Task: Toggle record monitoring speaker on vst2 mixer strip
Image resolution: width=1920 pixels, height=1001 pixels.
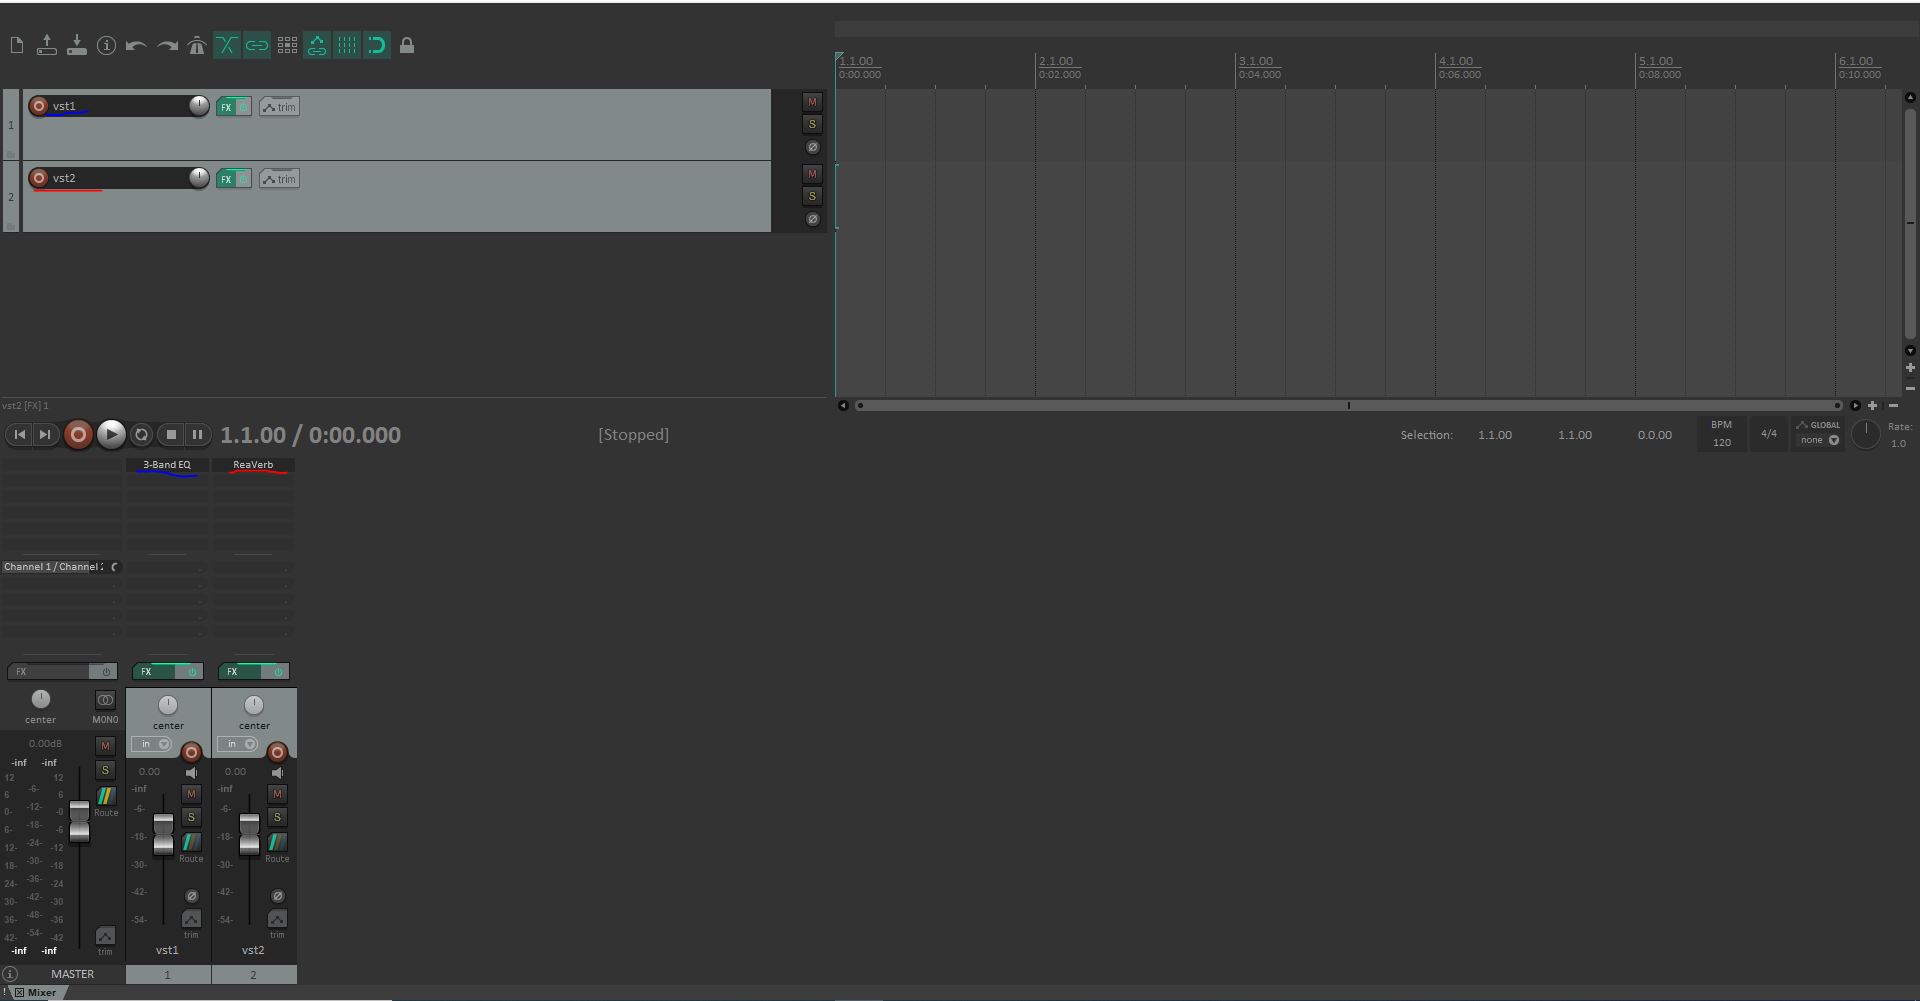Action: tap(277, 773)
